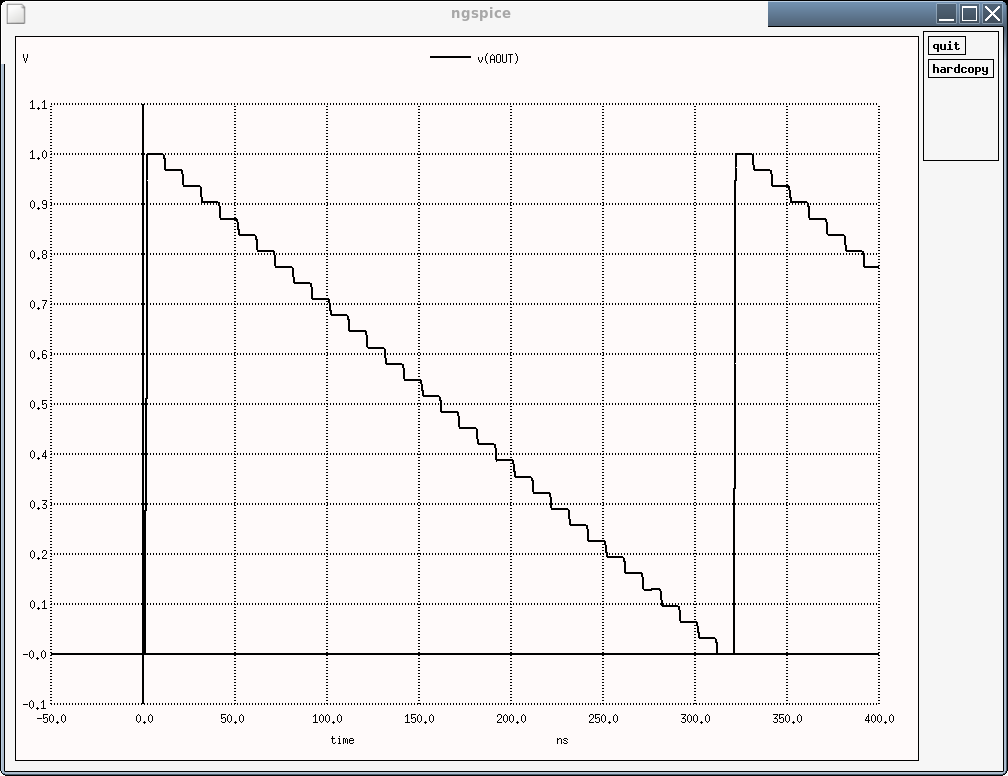Click the -50.0 x-axis tick label
Viewport: 1008px width, 776px height.
click(51, 719)
